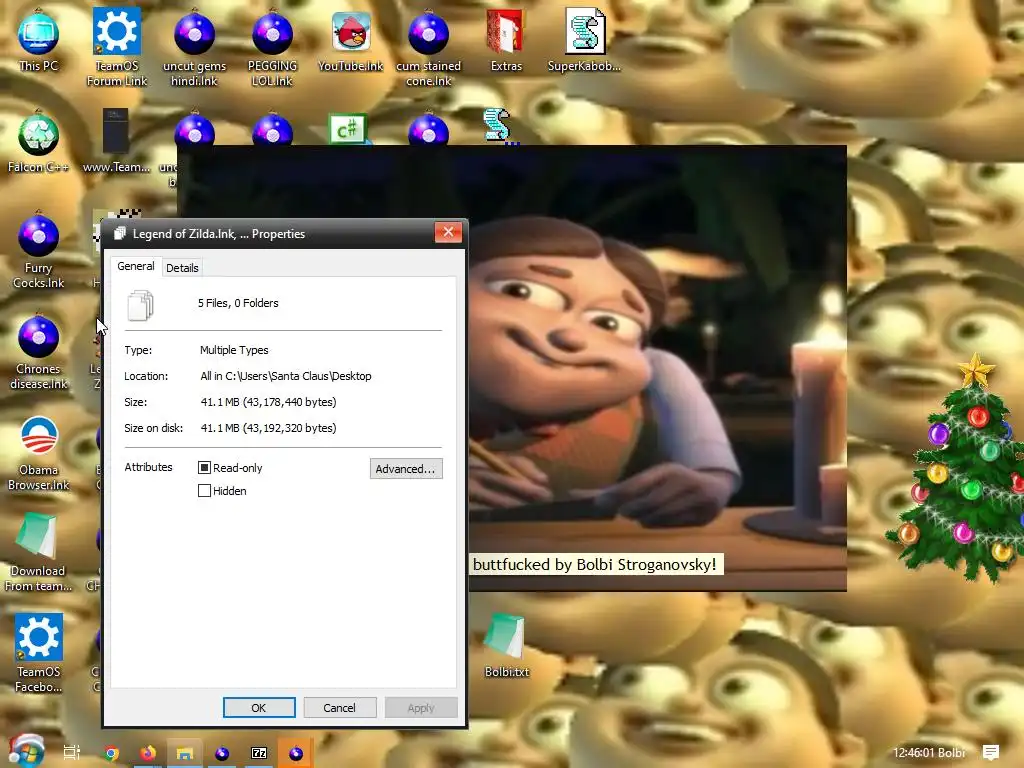Select the C# file icon on desktop
The image size is (1024, 768).
point(347,129)
